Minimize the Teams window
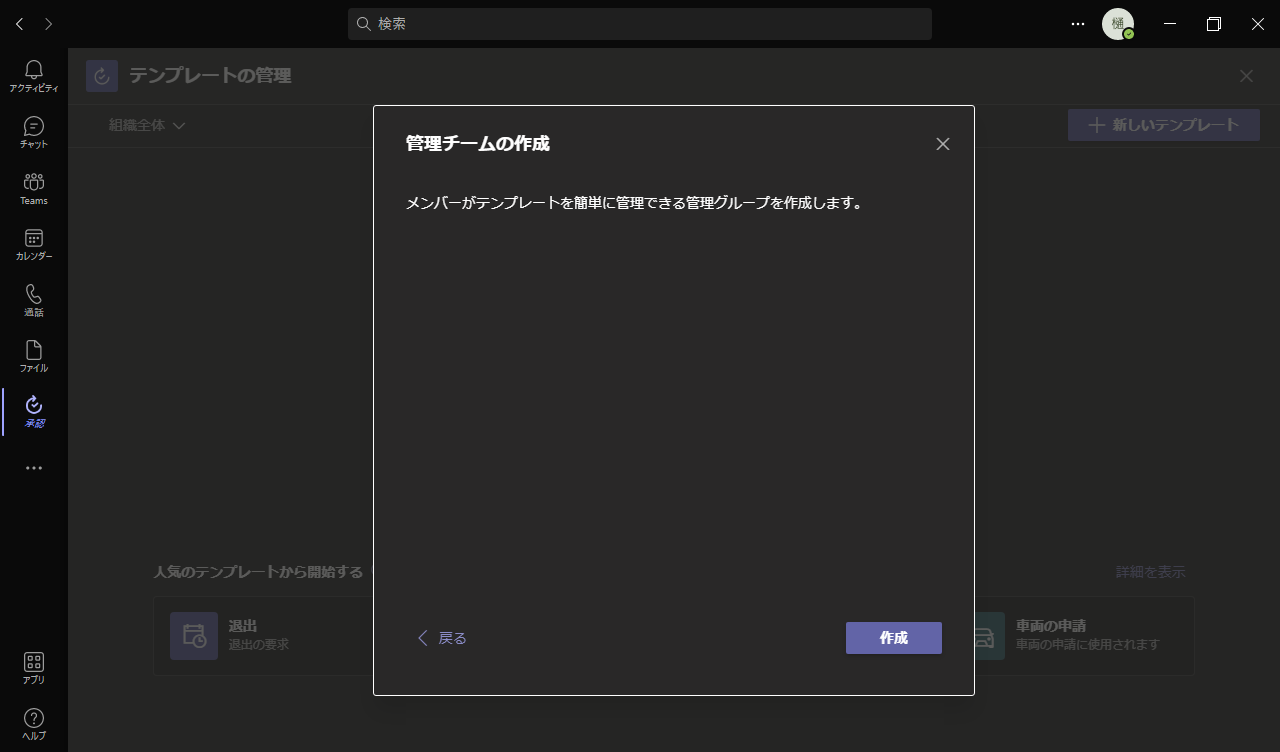The height and width of the screenshot is (752, 1280). click(1170, 24)
